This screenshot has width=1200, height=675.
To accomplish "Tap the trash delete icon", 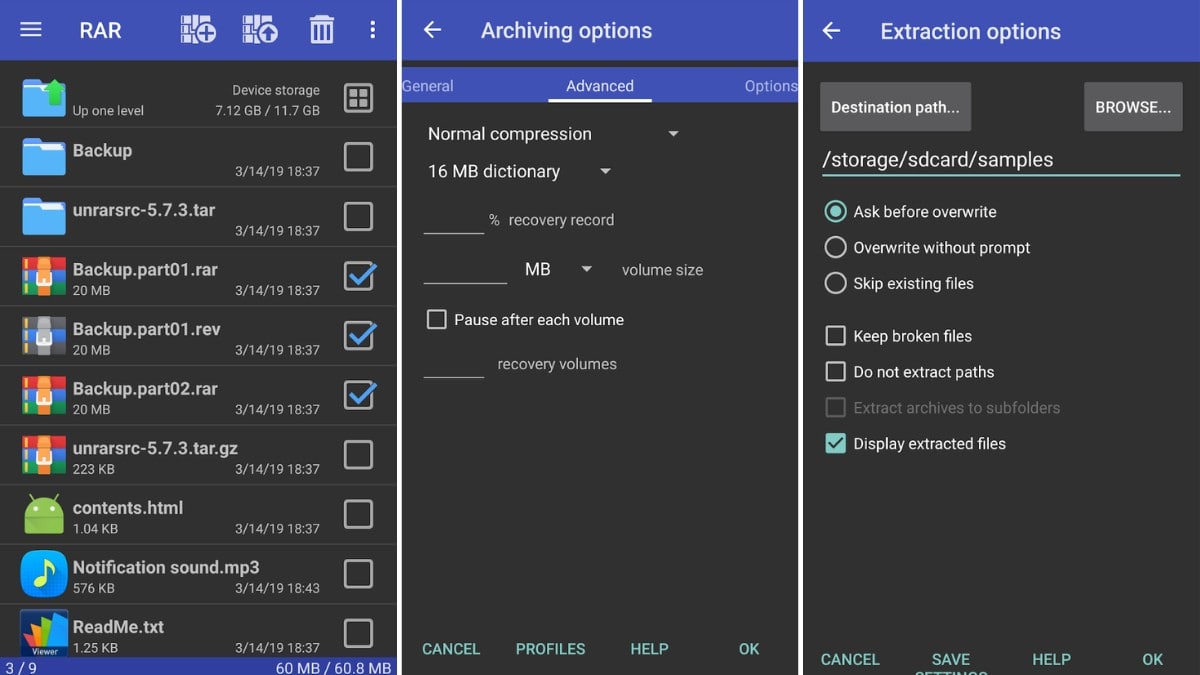I will (321, 30).
